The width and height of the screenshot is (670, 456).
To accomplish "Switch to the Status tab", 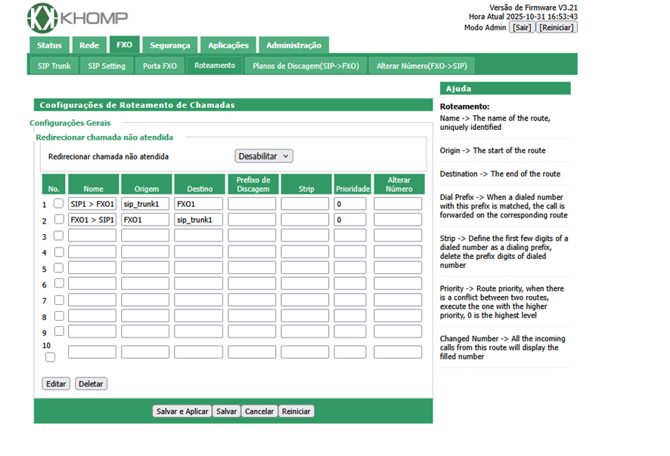I will 49,45.
